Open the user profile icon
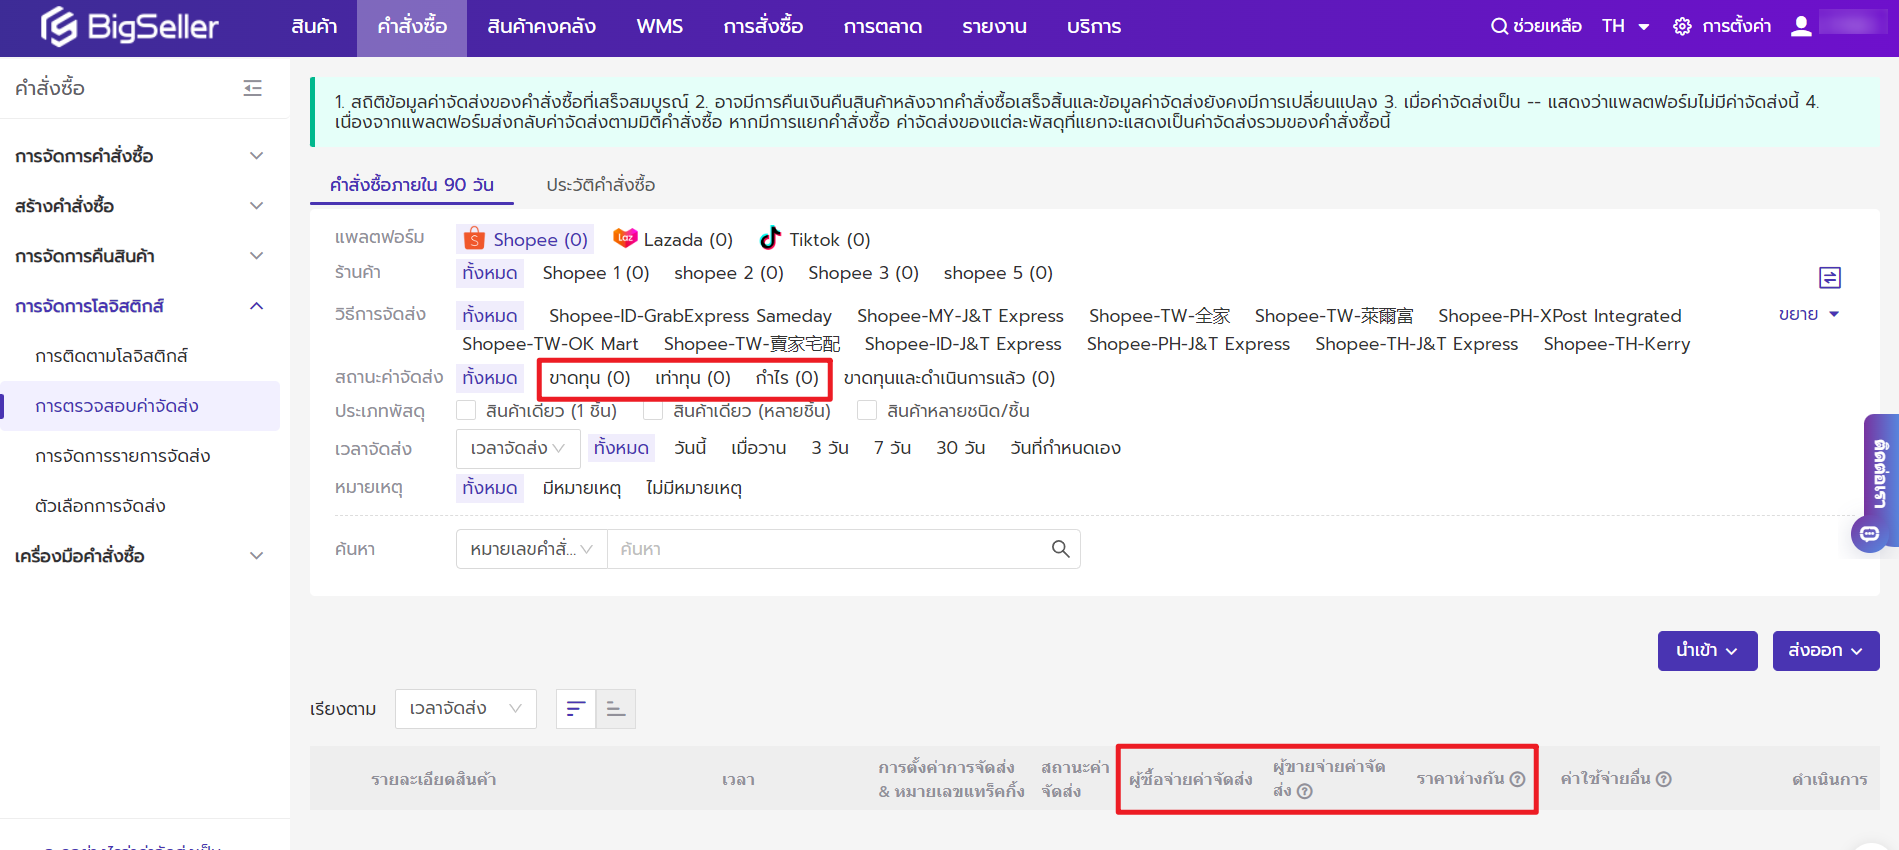 coord(1801,27)
